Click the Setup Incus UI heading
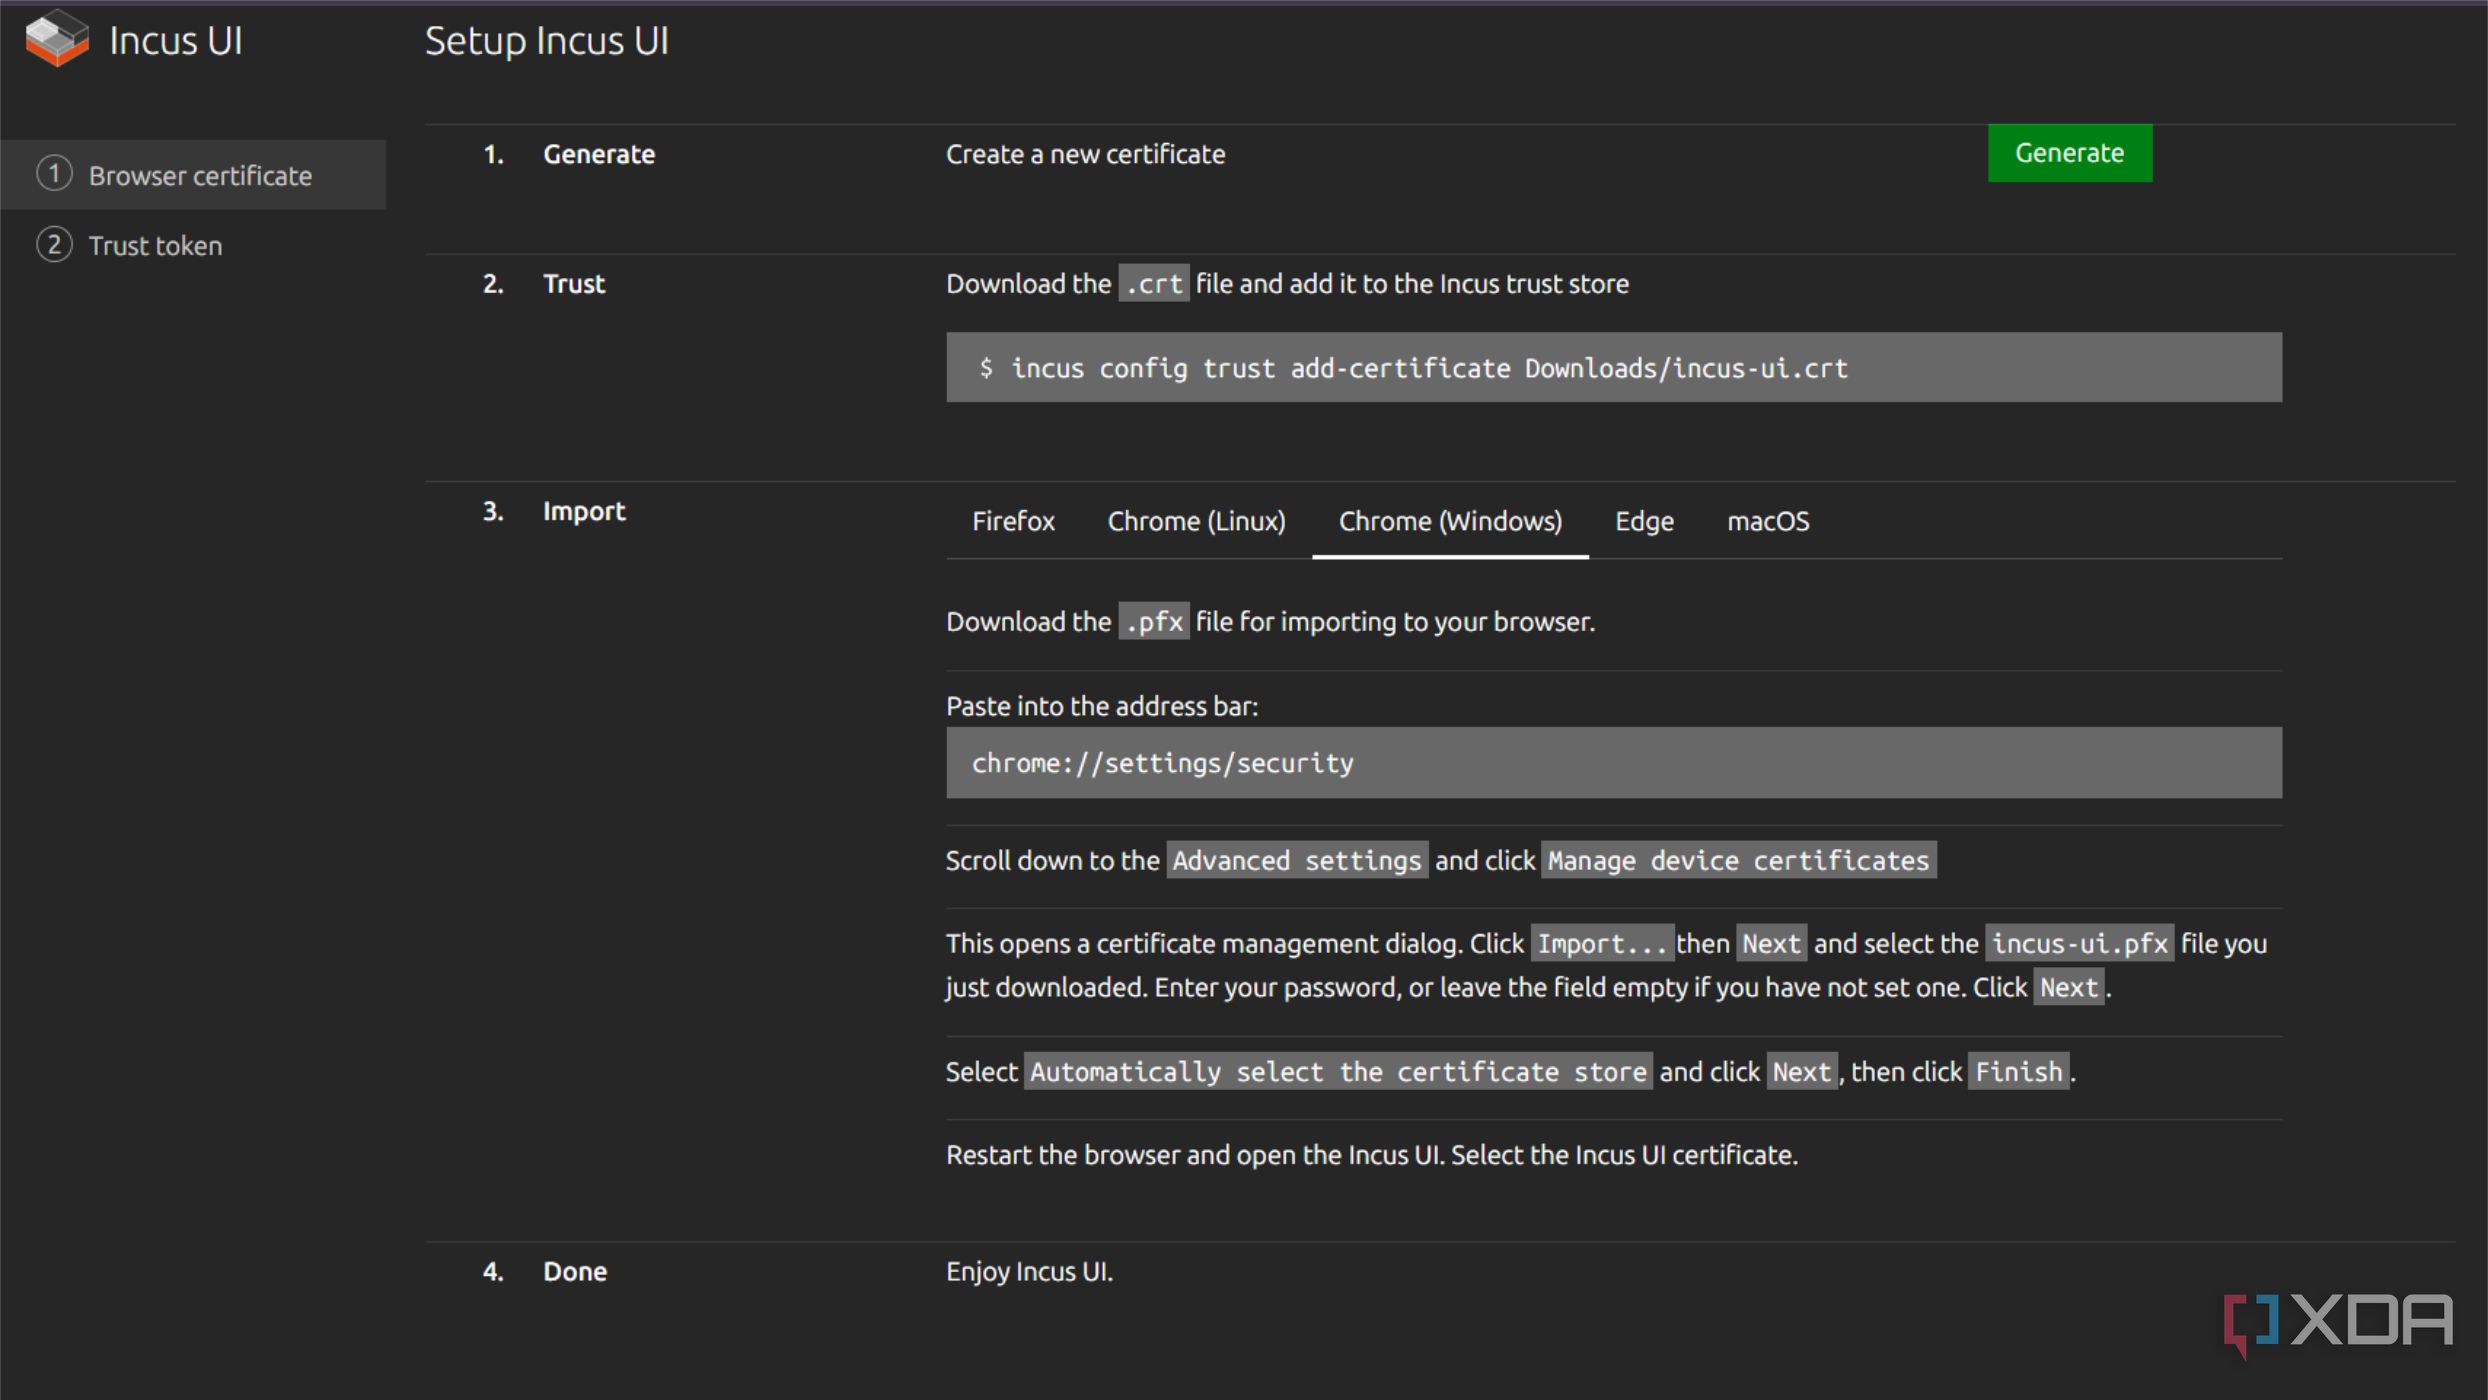Viewport: 2488px width, 1400px height. pyautogui.click(x=547, y=41)
